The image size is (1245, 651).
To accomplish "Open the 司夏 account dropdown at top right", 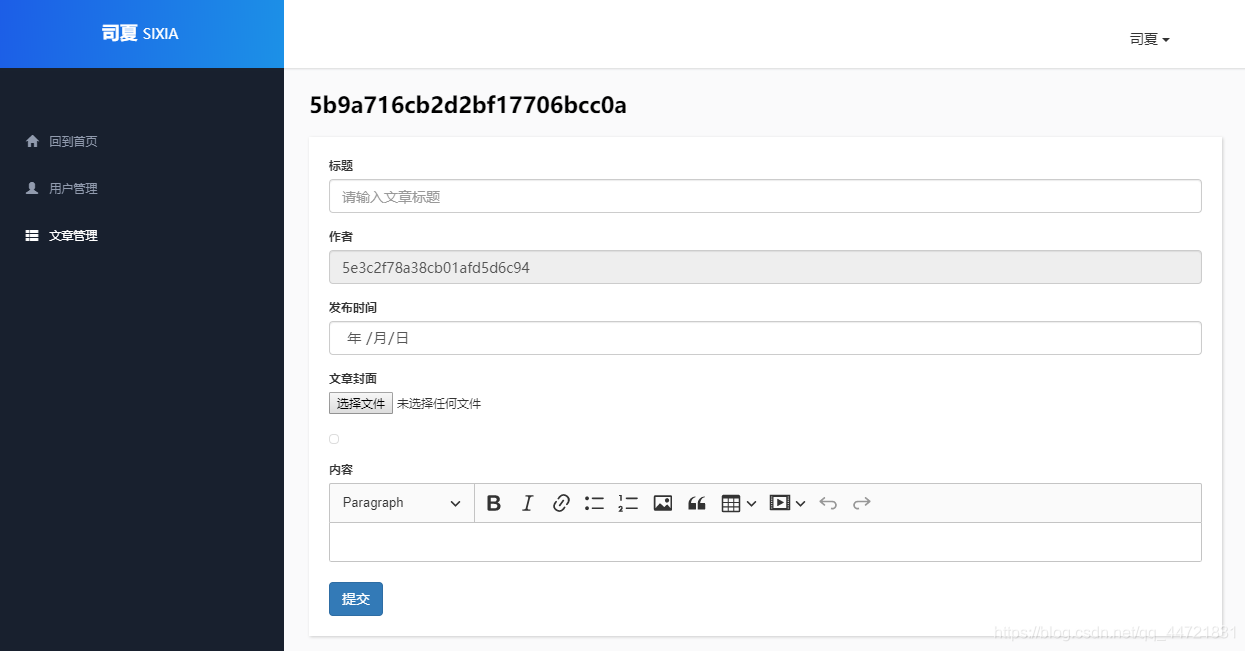I will pyautogui.click(x=1148, y=39).
